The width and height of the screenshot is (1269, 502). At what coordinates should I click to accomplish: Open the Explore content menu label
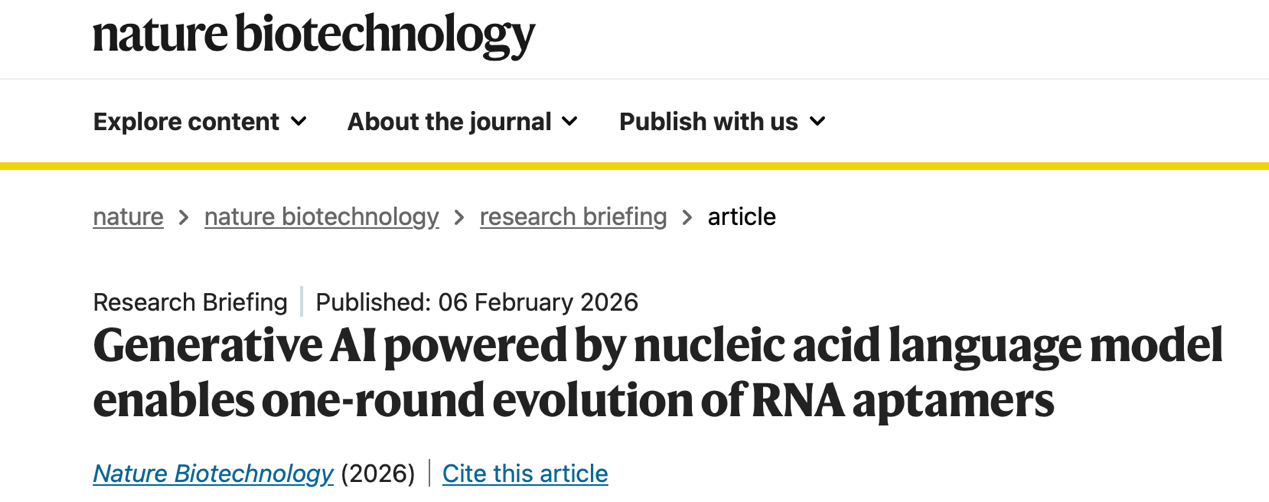click(186, 122)
